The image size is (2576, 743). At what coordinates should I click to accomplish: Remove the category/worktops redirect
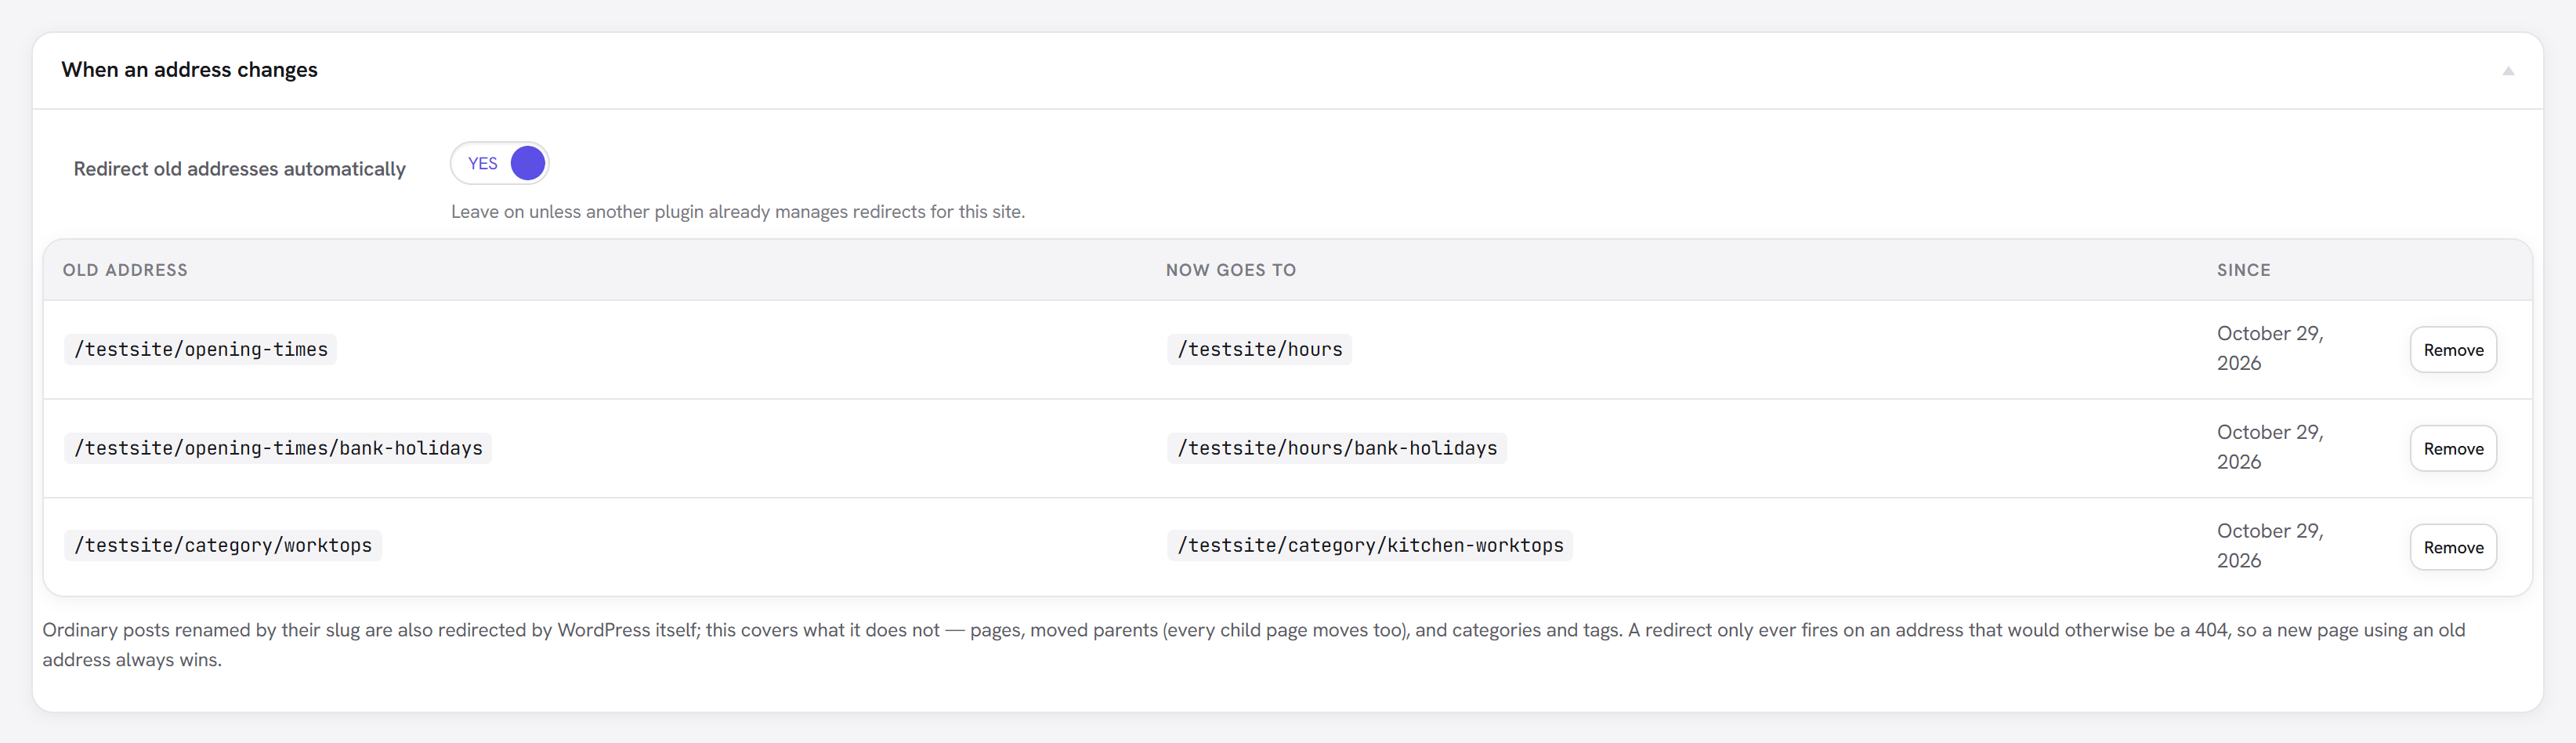2453,547
